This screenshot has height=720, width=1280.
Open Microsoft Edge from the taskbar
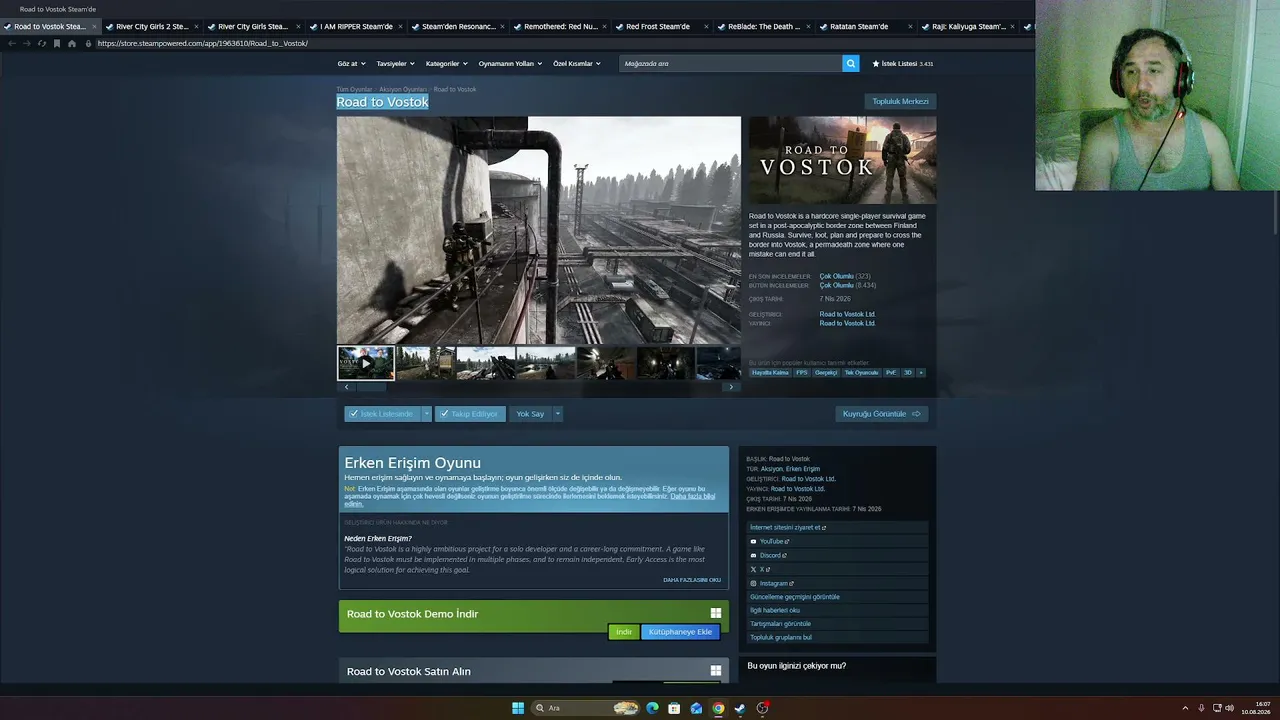pos(653,708)
